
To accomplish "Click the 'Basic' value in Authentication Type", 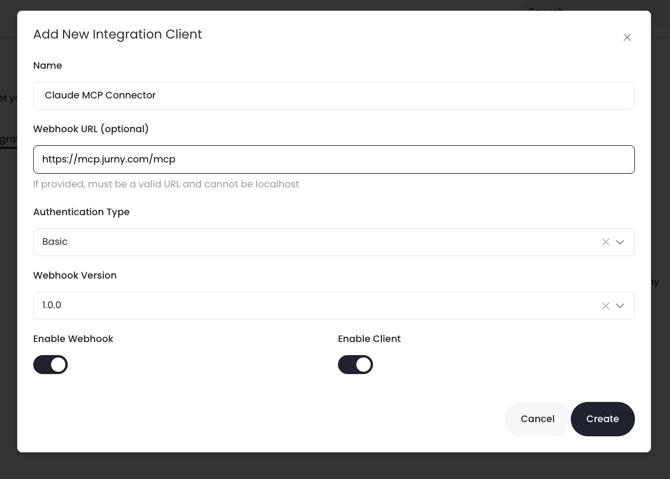I will tap(56, 242).
